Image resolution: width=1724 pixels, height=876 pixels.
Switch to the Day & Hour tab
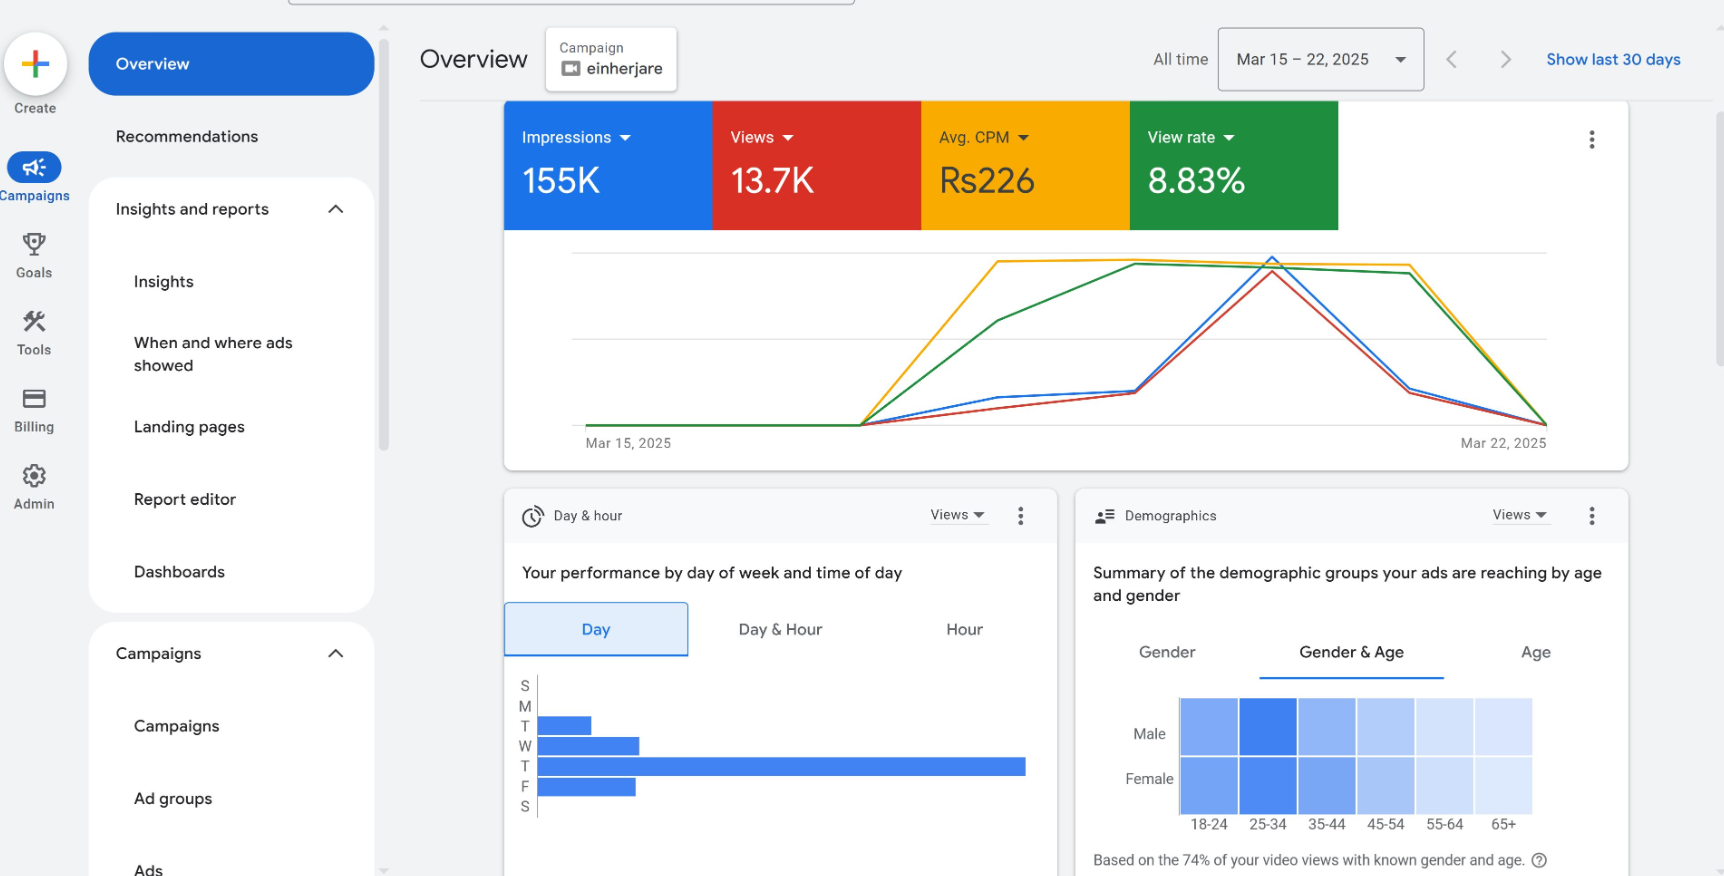pos(780,629)
